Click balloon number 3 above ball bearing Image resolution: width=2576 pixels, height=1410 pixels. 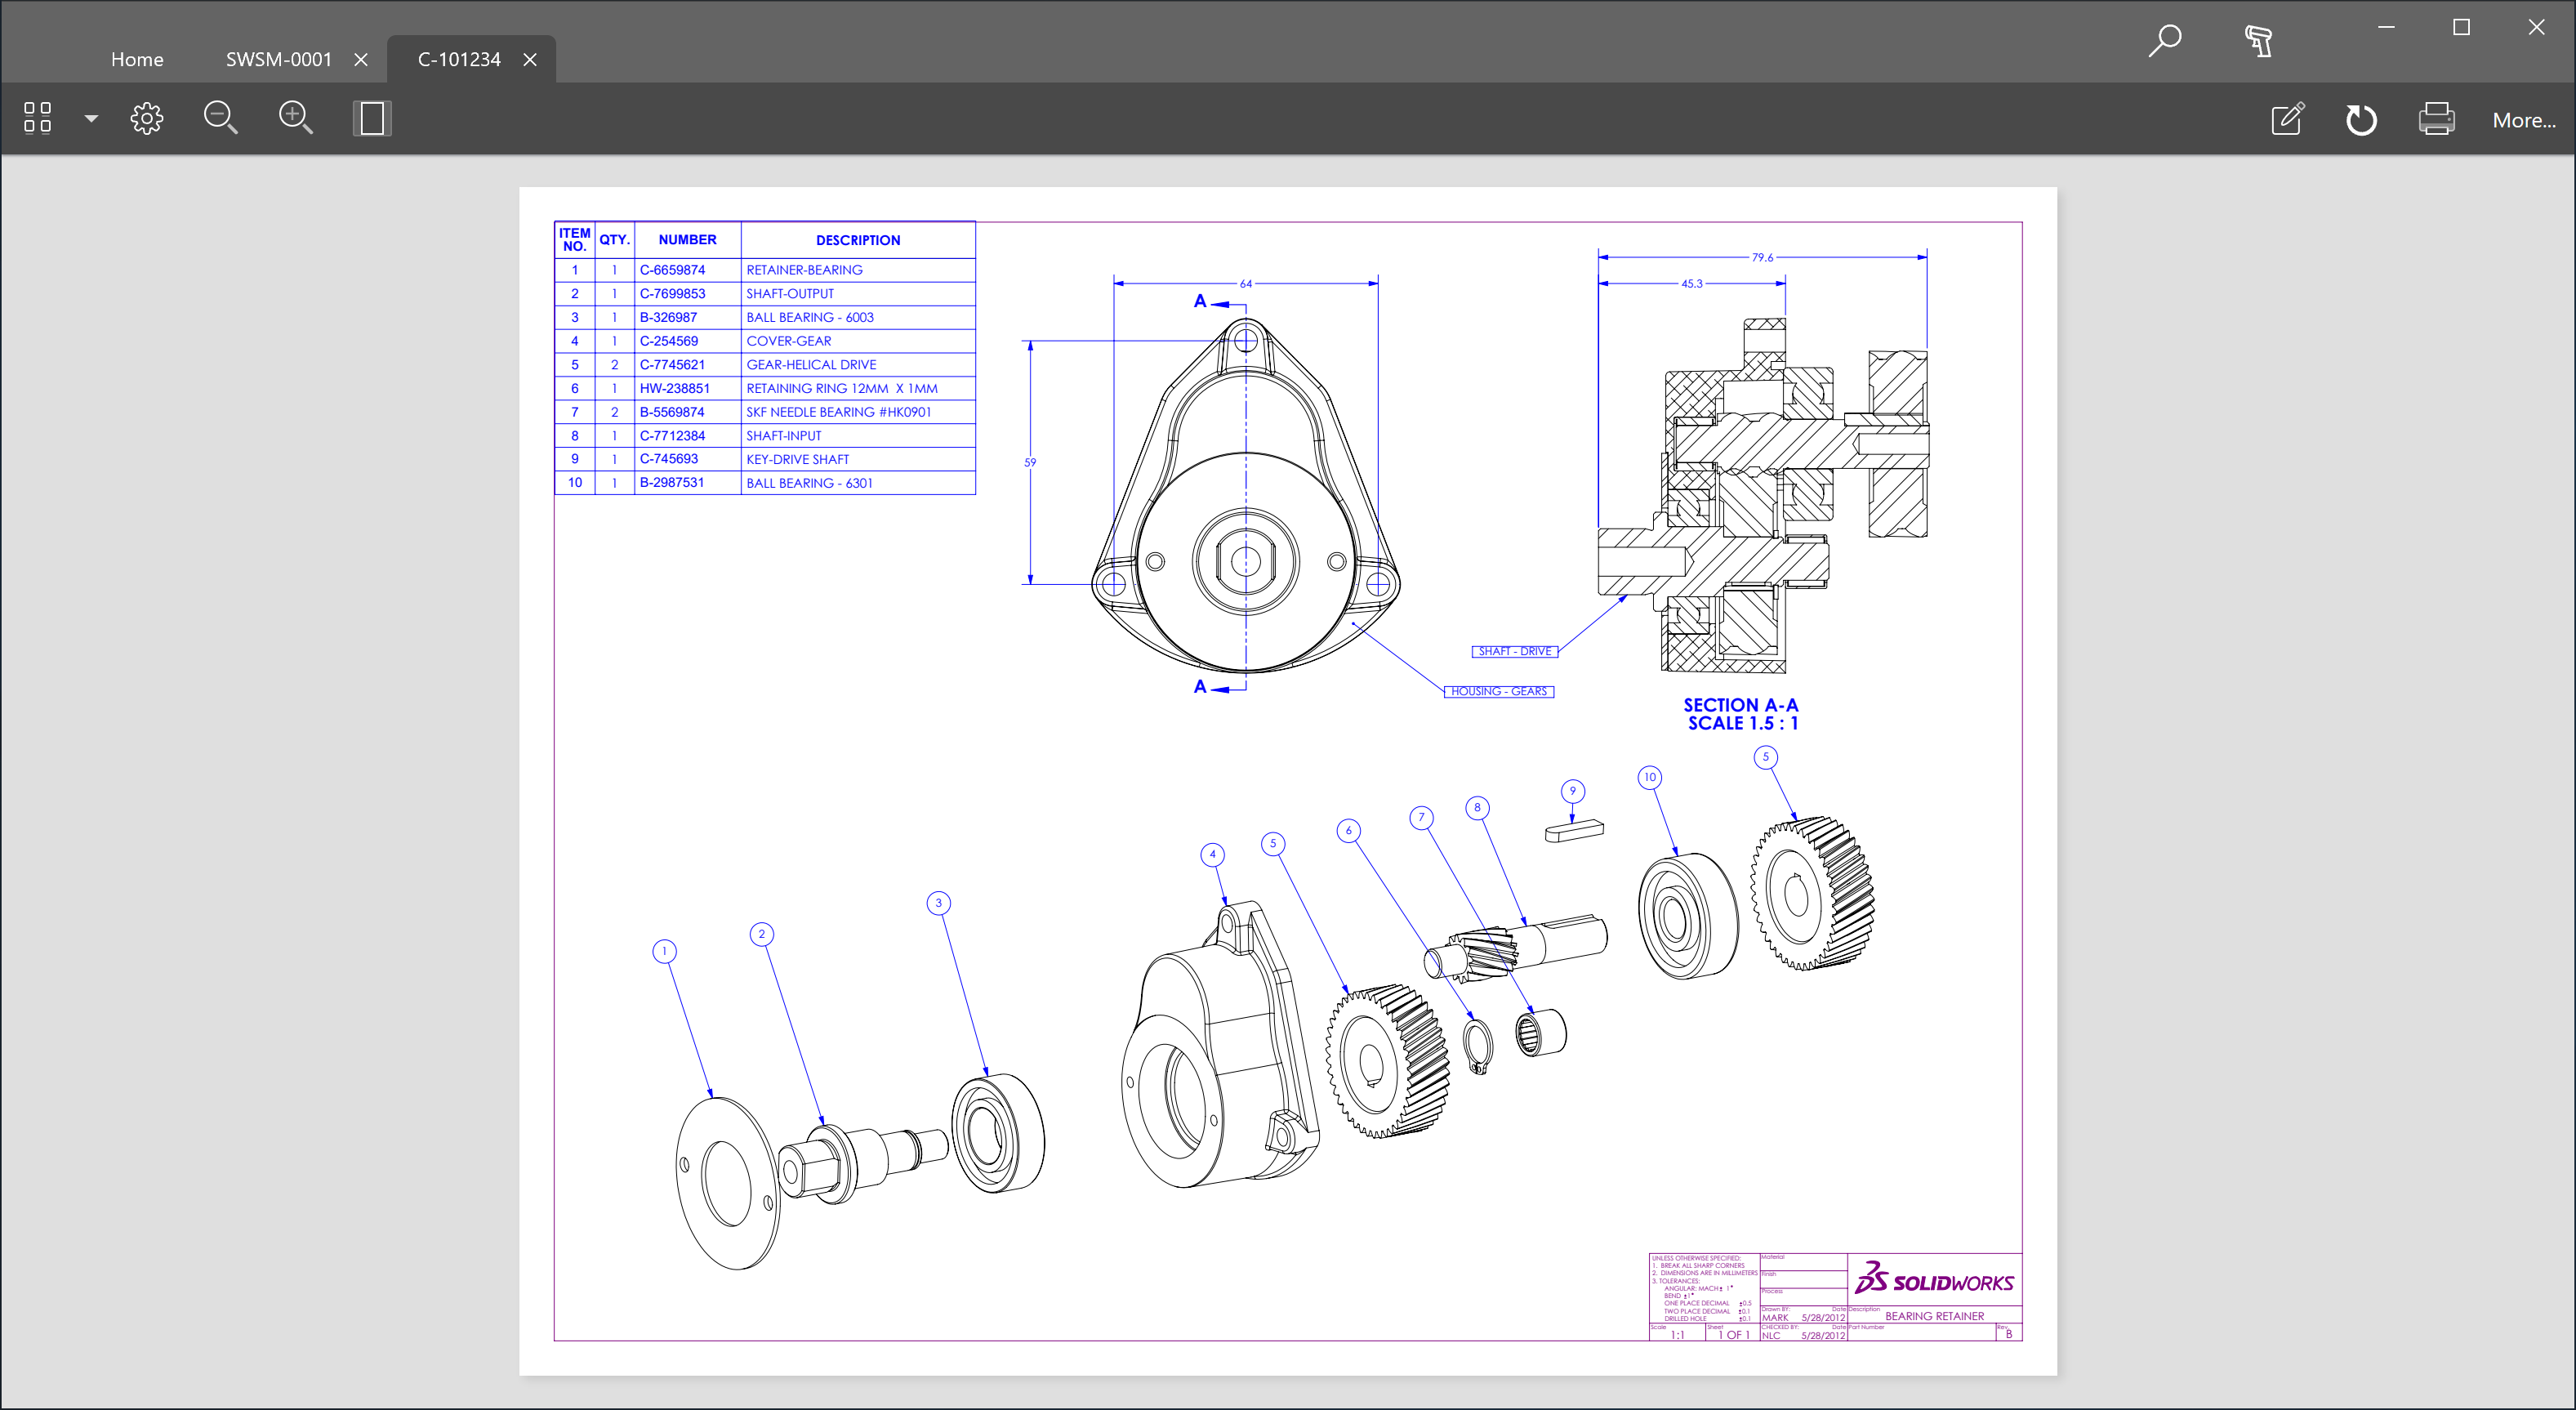click(x=938, y=903)
